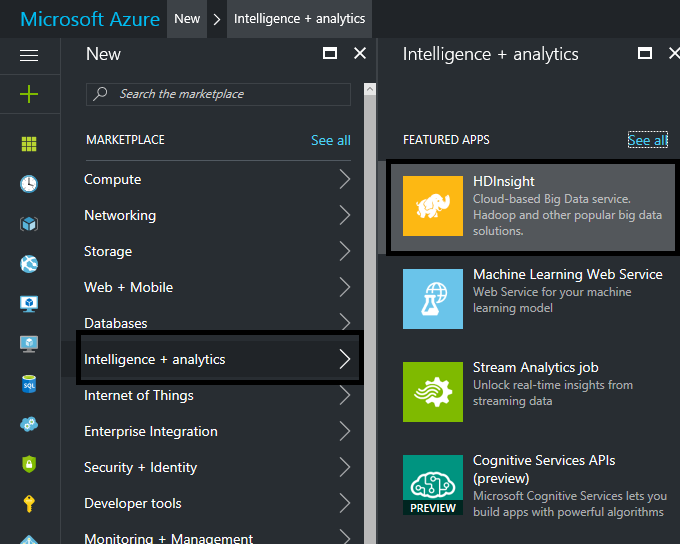Click the Stream Analytics job gear icon
Screen dimensions: 680x544
coord(432,392)
